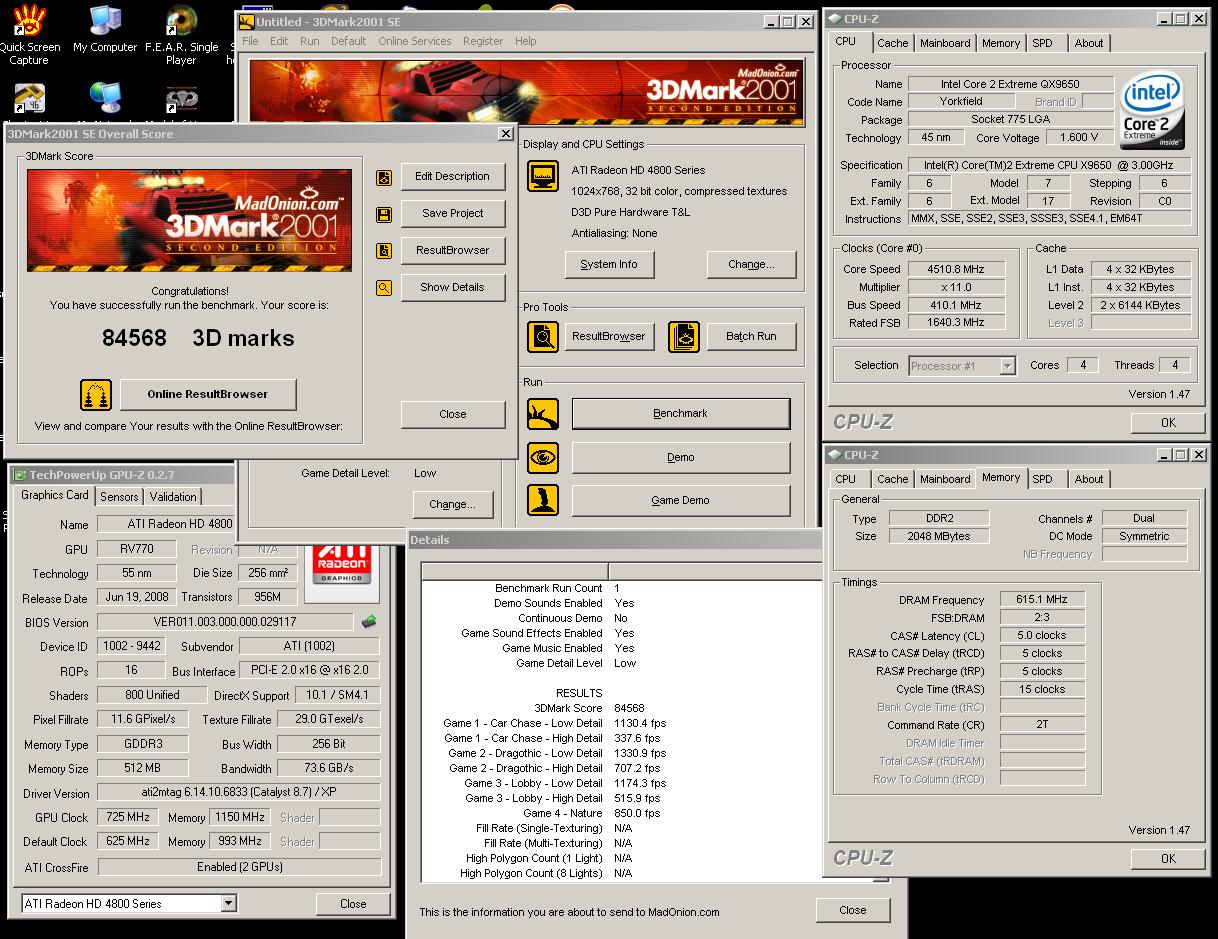This screenshot has height=939, width=1218.
Task: Open the File menu in 3DMark2001
Action: pos(250,41)
